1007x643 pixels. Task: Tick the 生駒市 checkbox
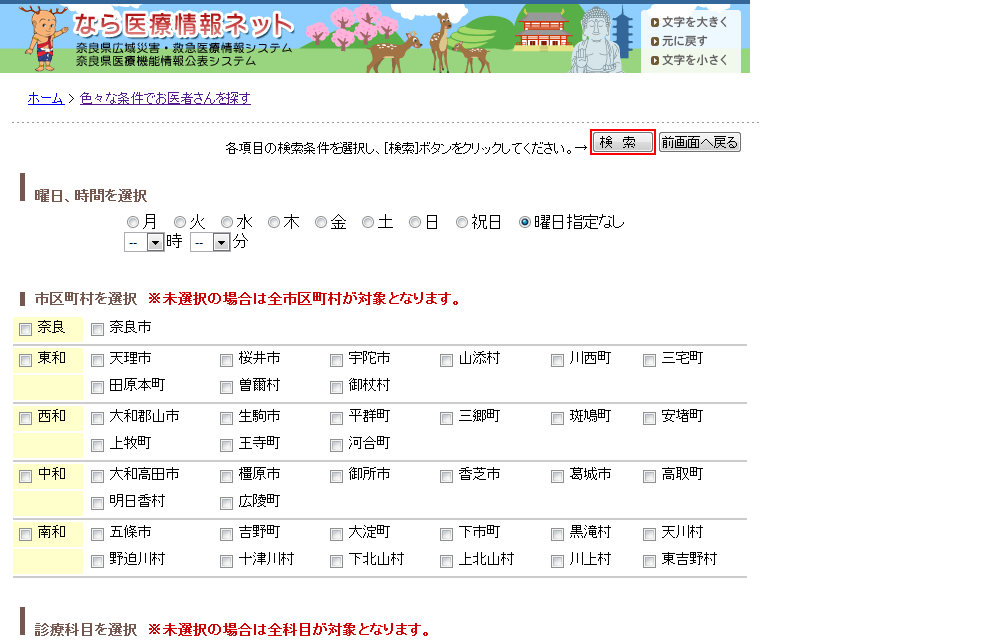pos(227,419)
